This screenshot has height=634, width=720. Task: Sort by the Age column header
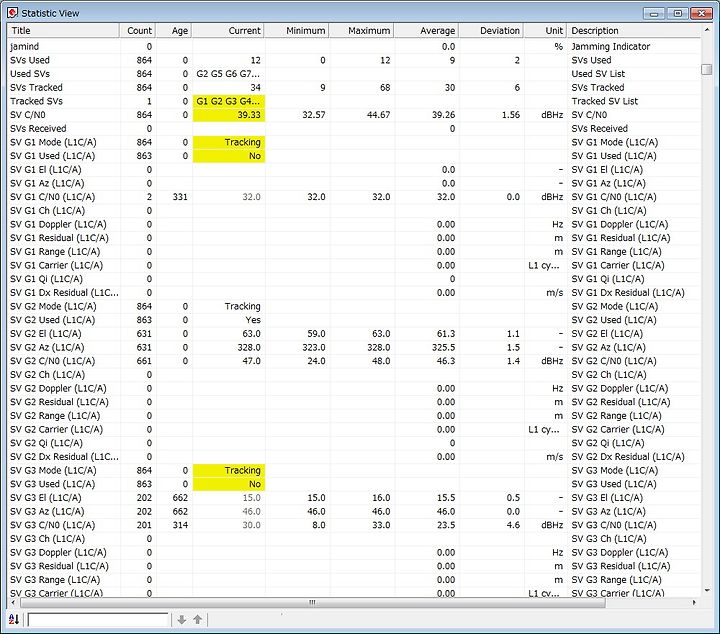click(x=174, y=31)
